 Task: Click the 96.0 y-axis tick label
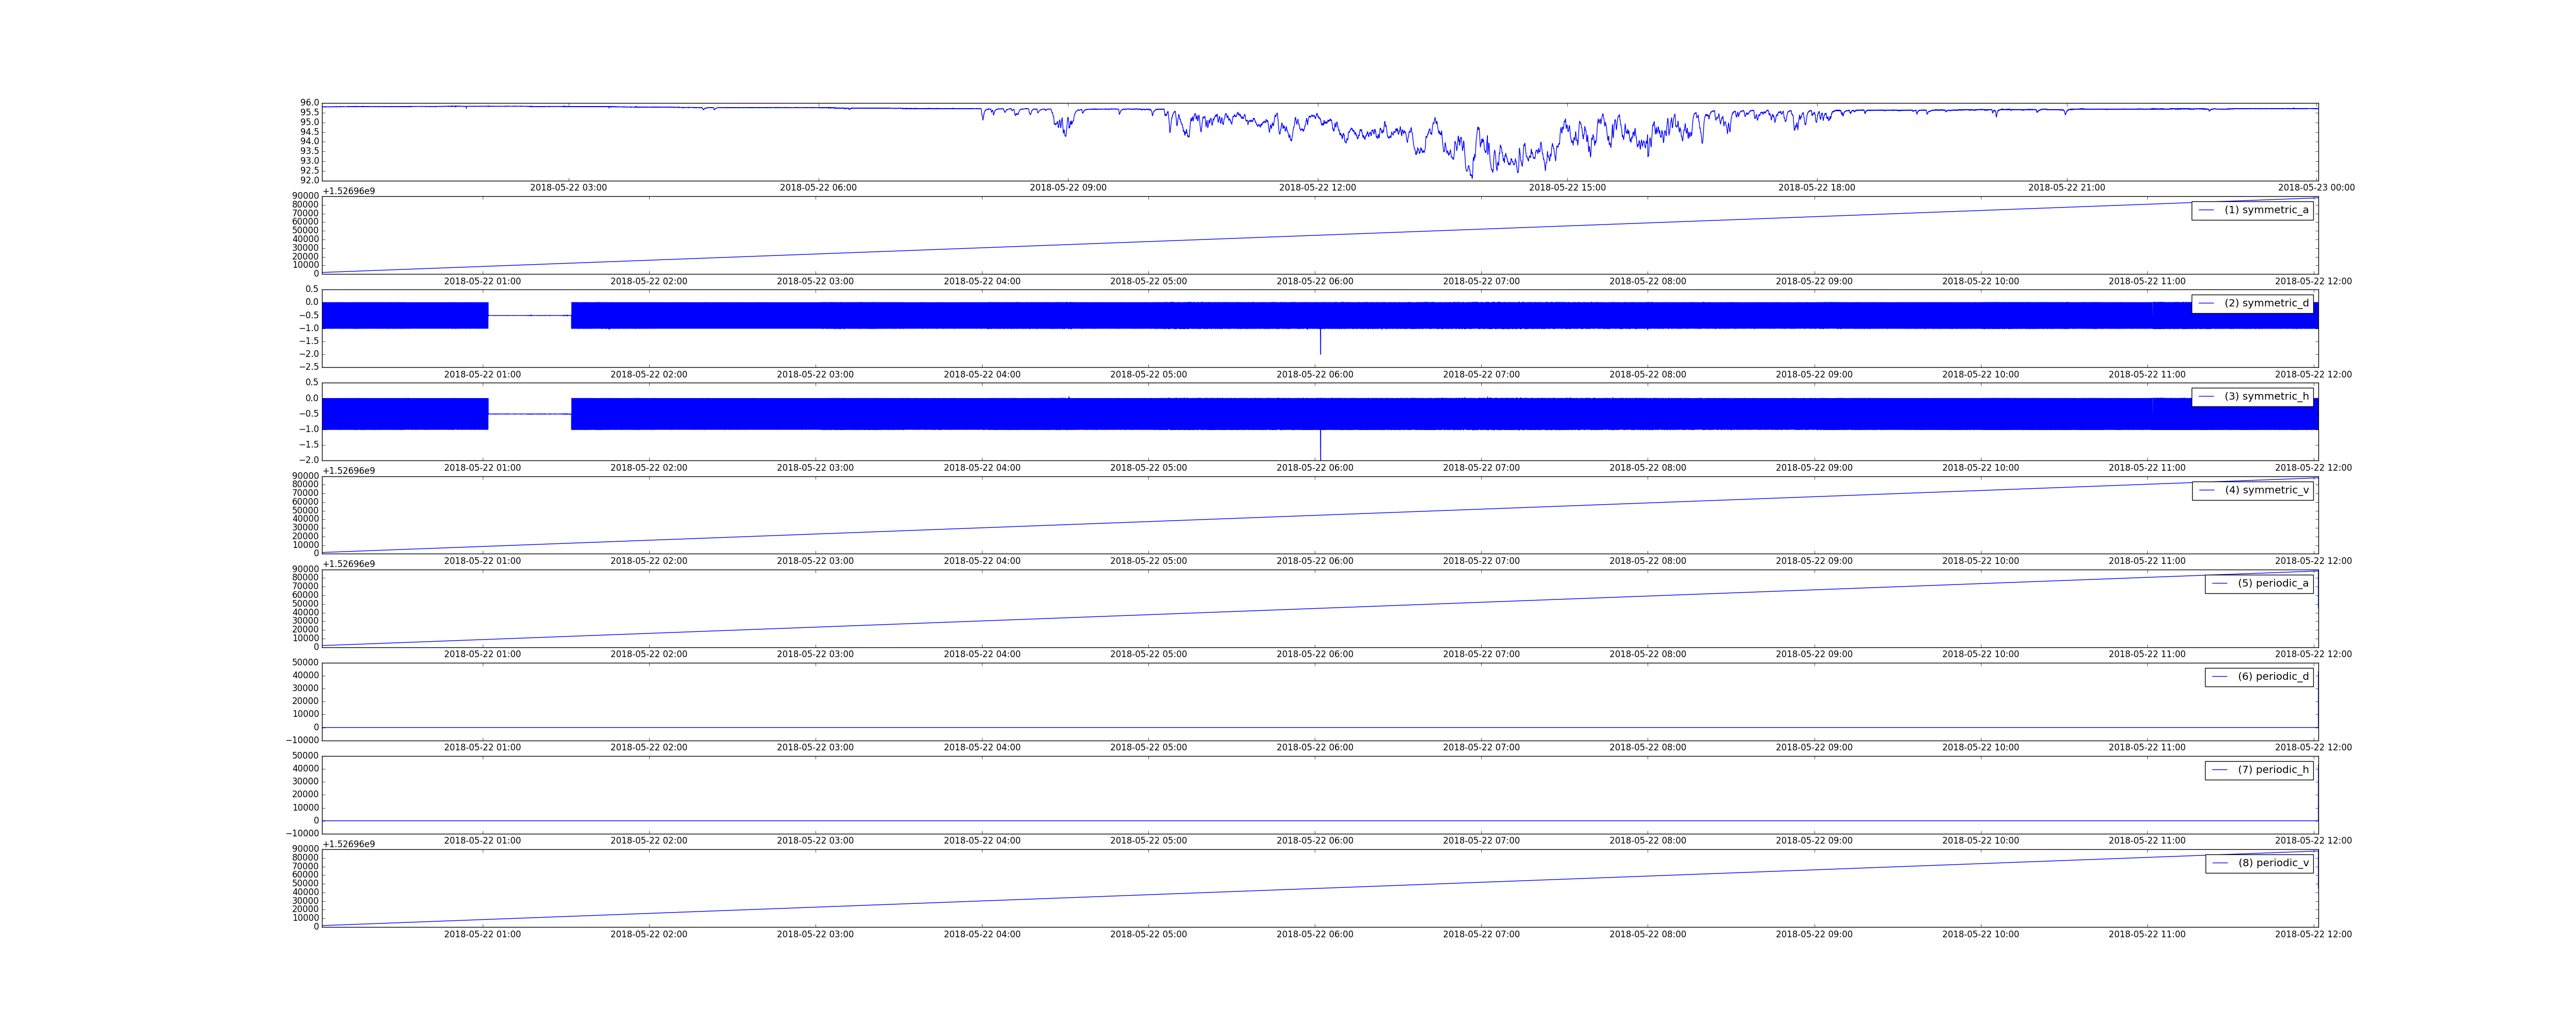(310, 103)
